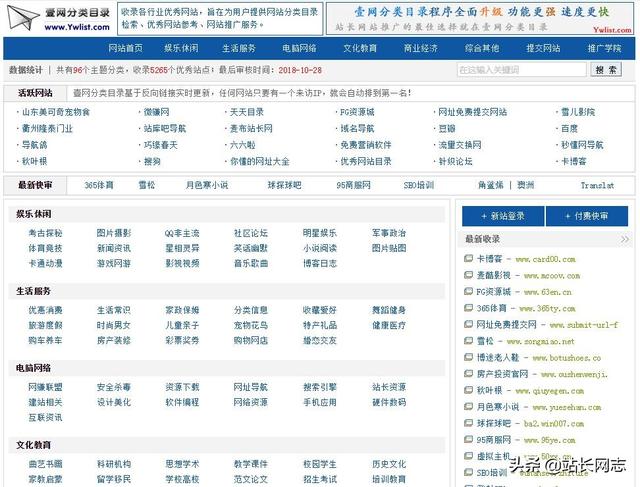Open the 考古探秘 category
Screen dimensions: 640x487
tap(45, 233)
